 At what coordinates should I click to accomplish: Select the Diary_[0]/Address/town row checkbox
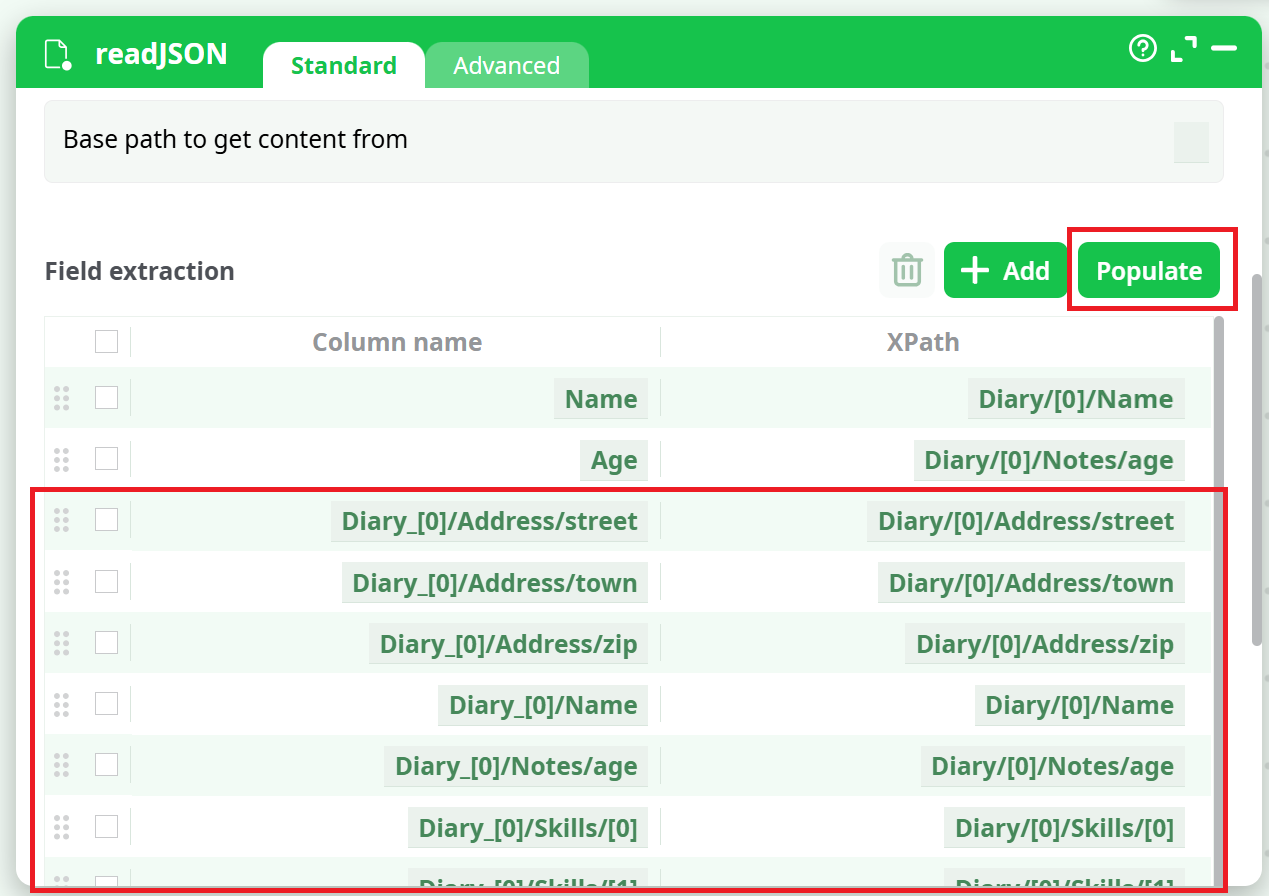106,581
